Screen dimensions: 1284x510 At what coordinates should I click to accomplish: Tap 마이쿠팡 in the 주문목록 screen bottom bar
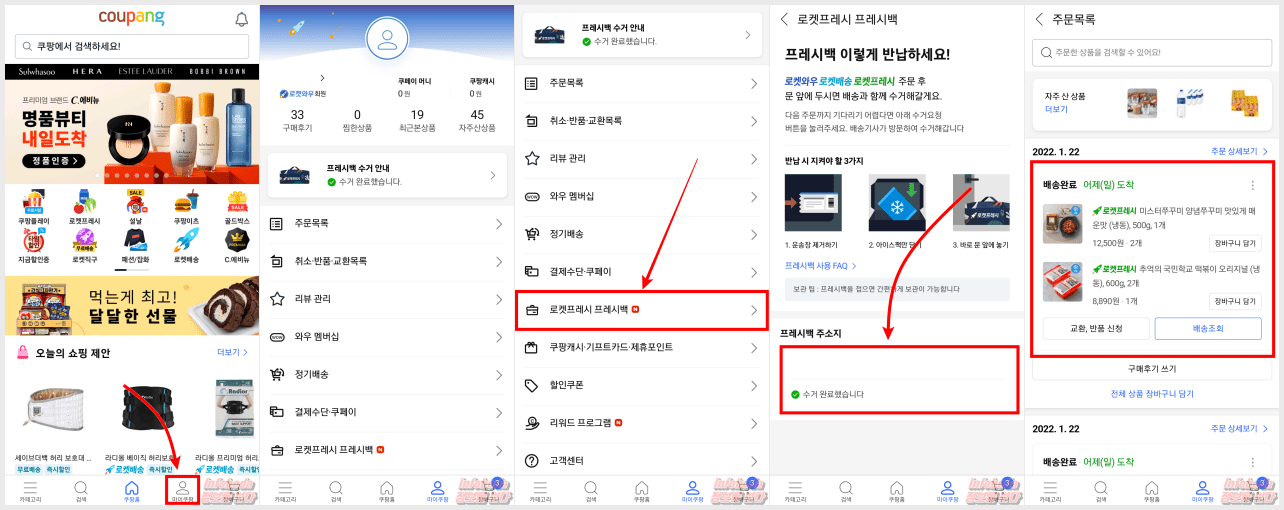1203,491
